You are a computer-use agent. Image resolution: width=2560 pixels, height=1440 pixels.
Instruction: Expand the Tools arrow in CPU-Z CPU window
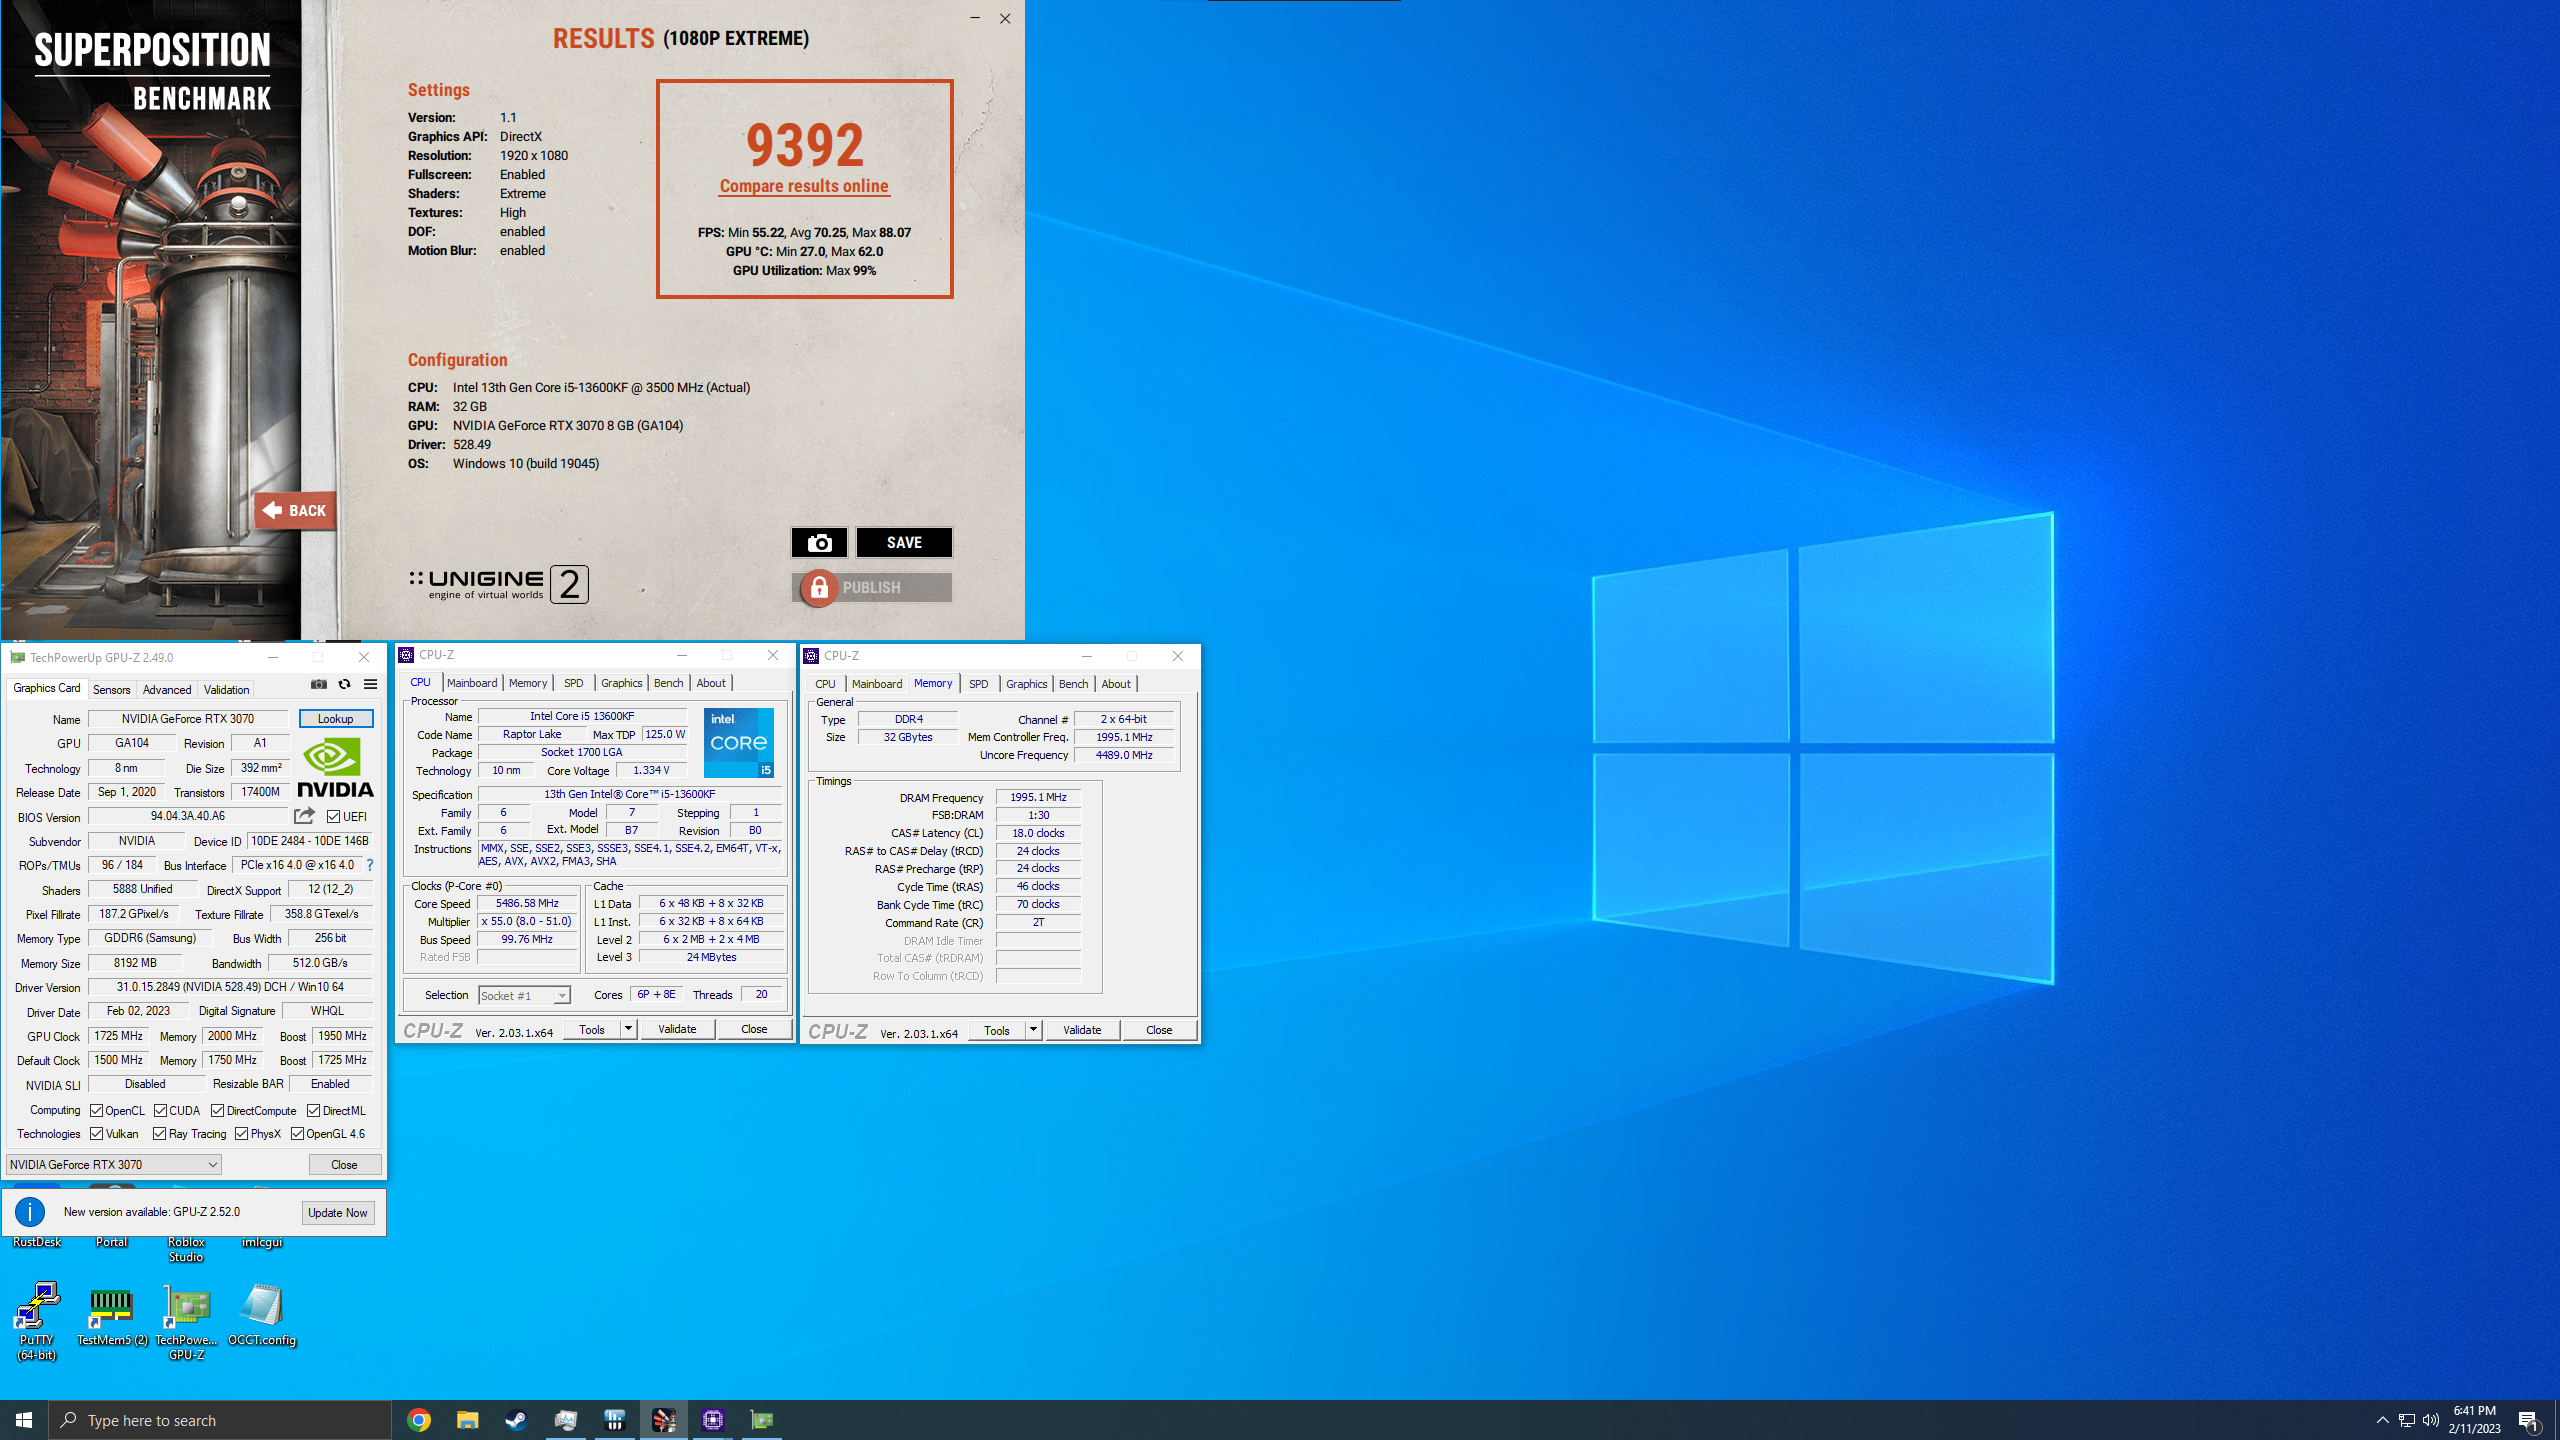(x=628, y=1029)
